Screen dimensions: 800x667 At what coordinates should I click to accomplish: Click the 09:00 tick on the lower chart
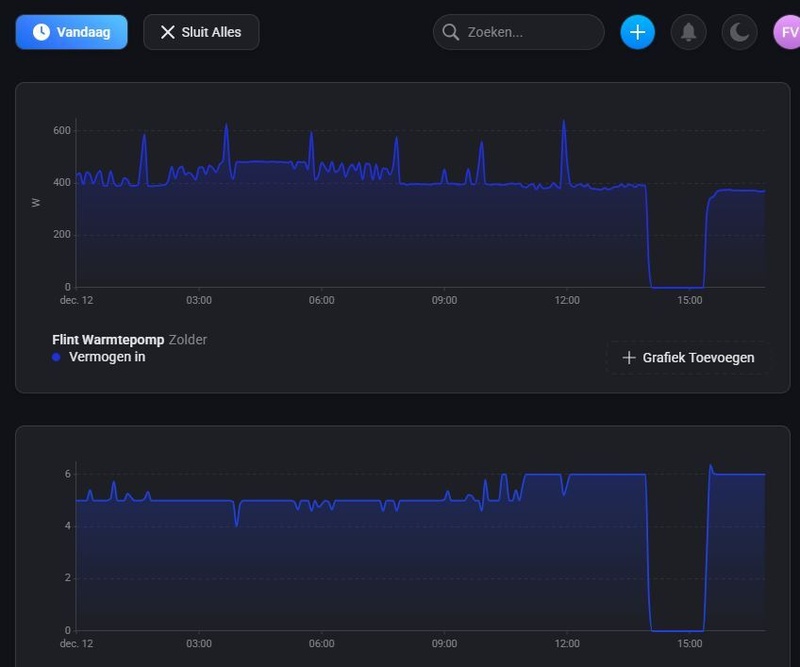point(444,643)
